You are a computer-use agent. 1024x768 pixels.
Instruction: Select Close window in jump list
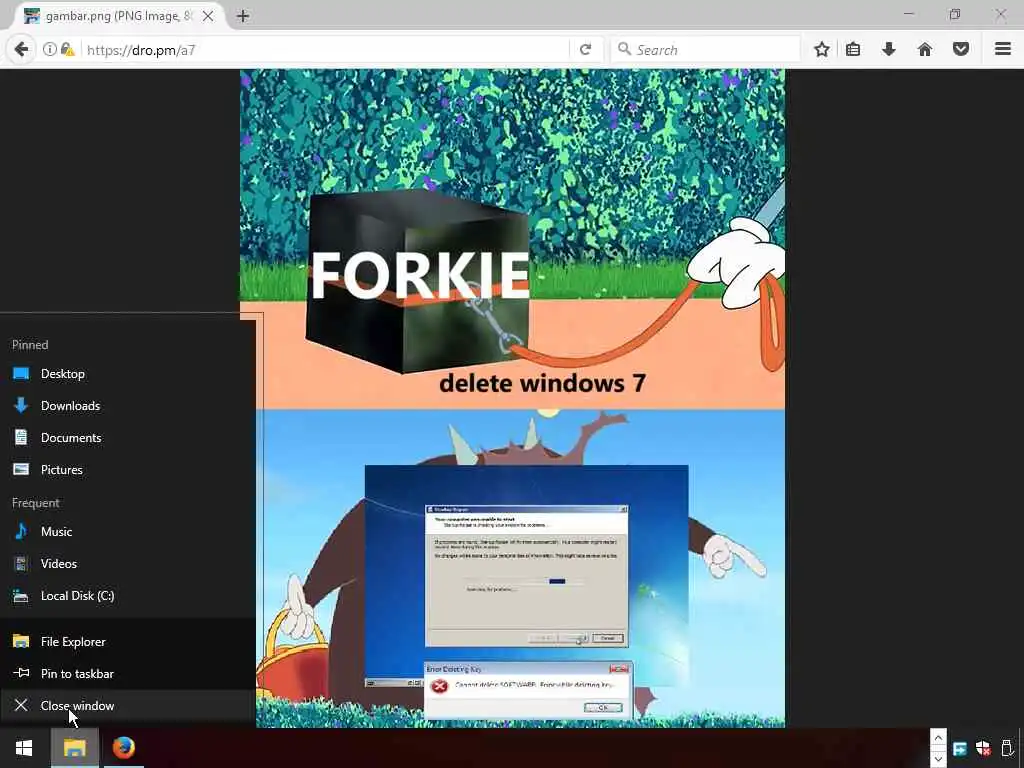click(x=128, y=705)
